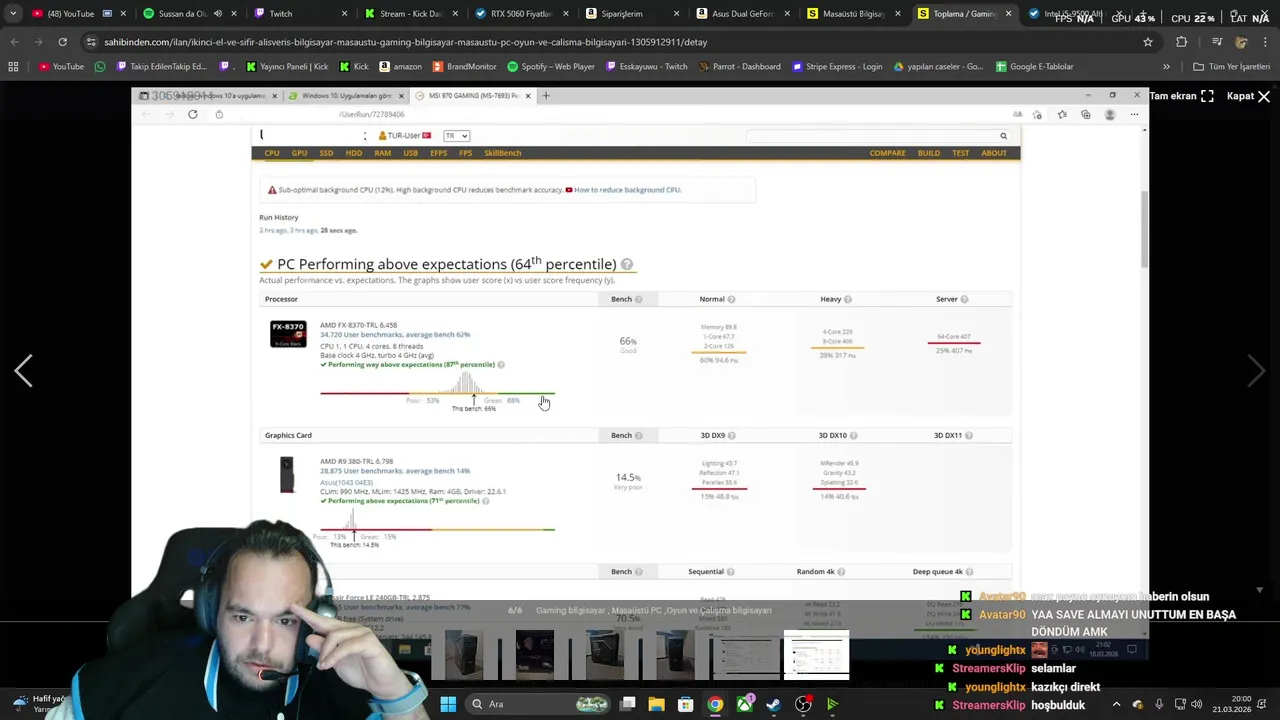
Task: Switch to RTX 5060 Fiyatları tab
Action: (520, 14)
